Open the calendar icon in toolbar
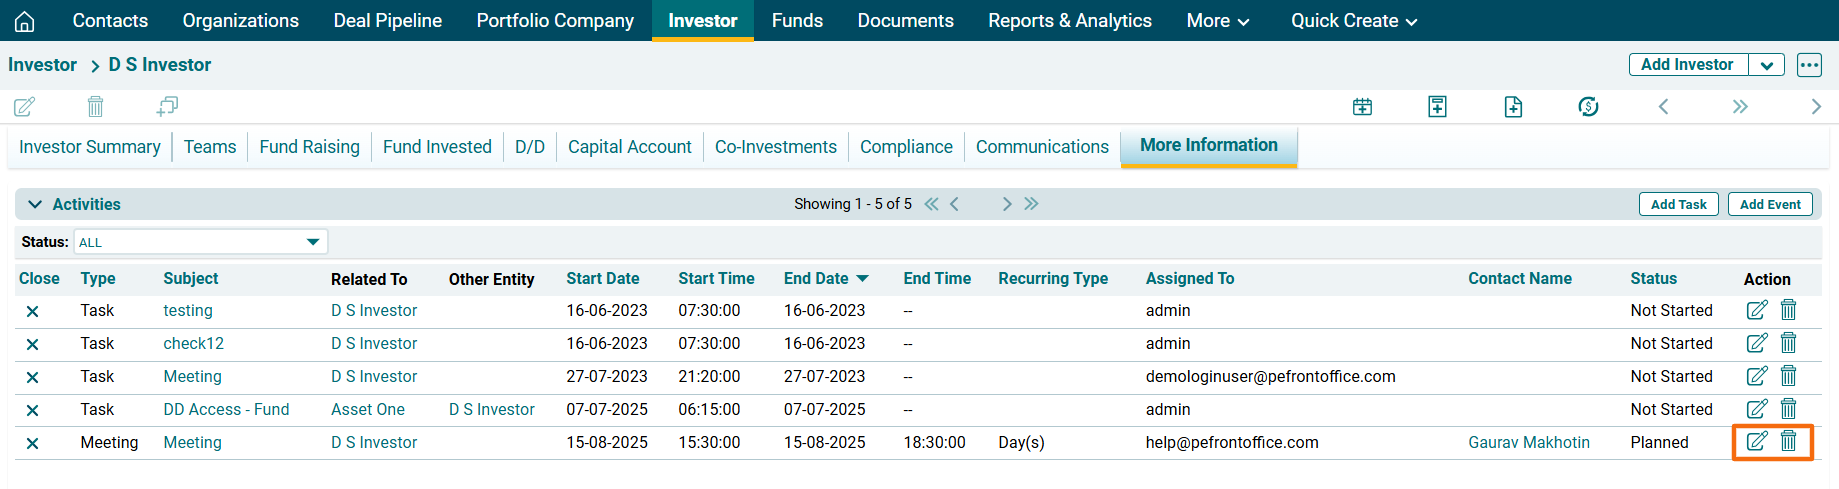Screen dimensions: 1839x489 (1362, 107)
